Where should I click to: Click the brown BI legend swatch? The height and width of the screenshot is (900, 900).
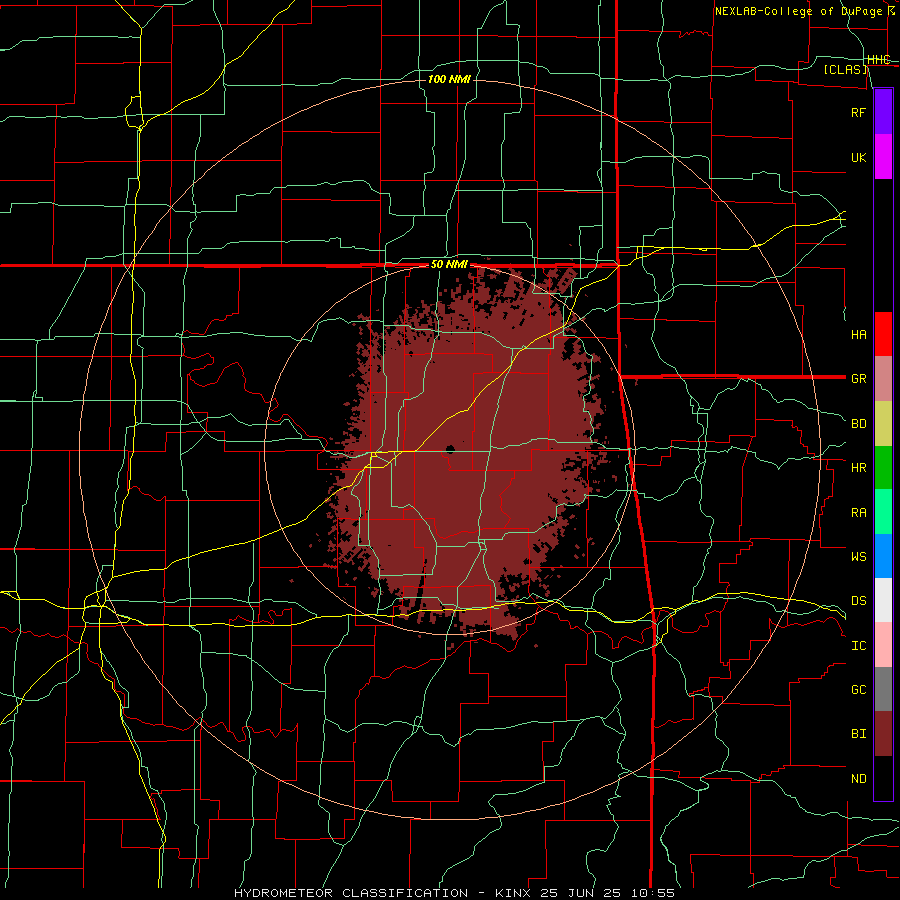[883, 734]
